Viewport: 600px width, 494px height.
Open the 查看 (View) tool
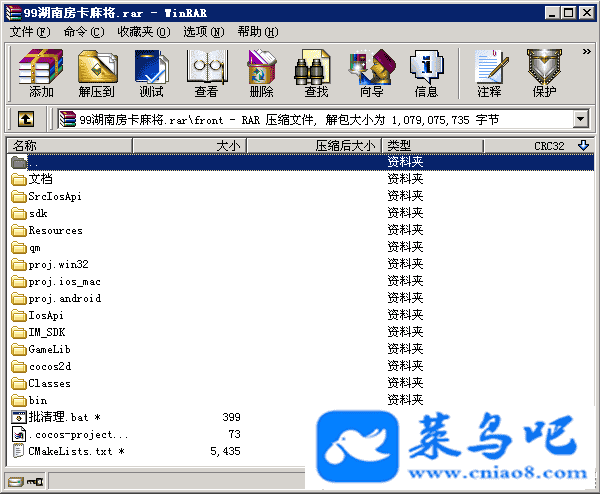(x=206, y=73)
